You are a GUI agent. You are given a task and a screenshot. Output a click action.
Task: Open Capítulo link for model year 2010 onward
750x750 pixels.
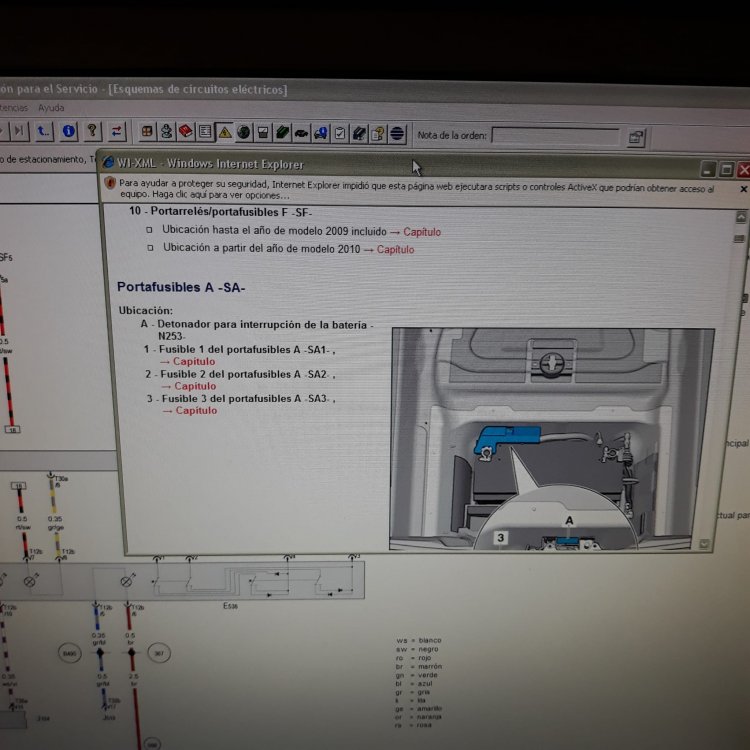[x=396, y=250]
